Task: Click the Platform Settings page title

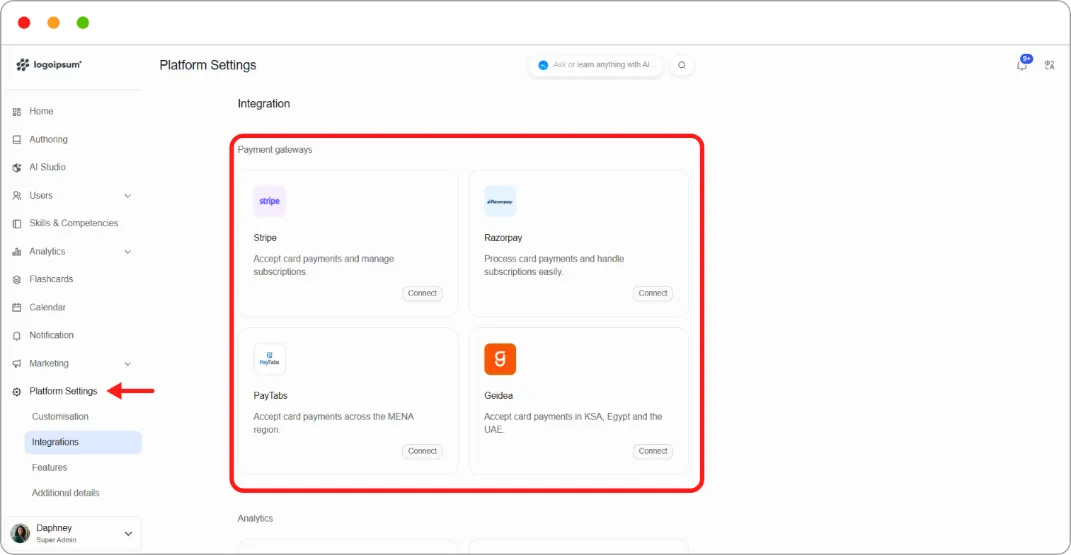Action: [x=208, y=65]
